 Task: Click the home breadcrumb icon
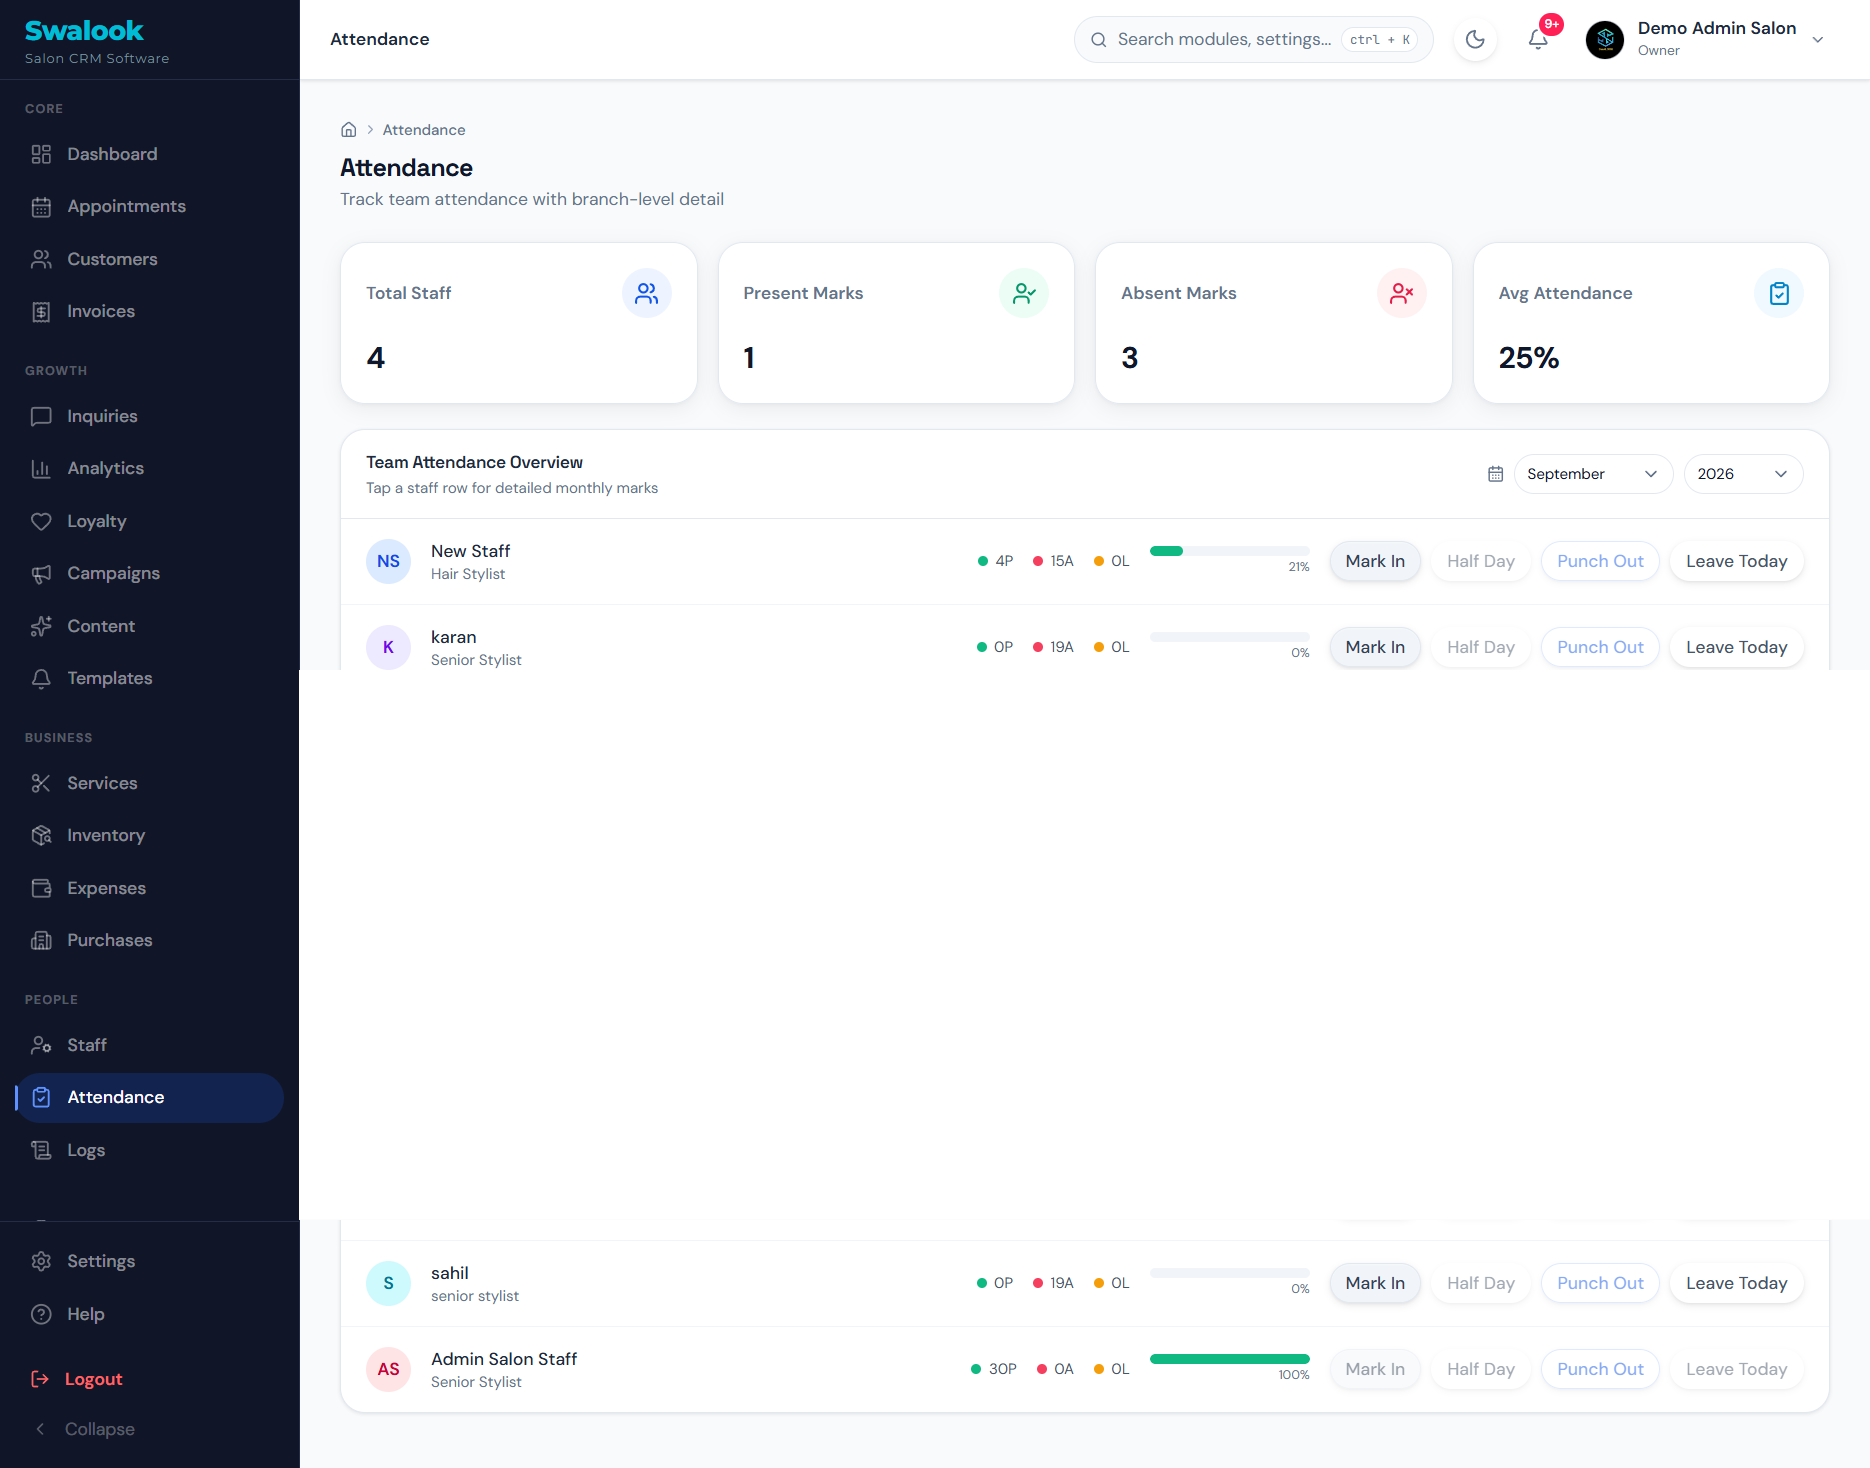[349, 130]
